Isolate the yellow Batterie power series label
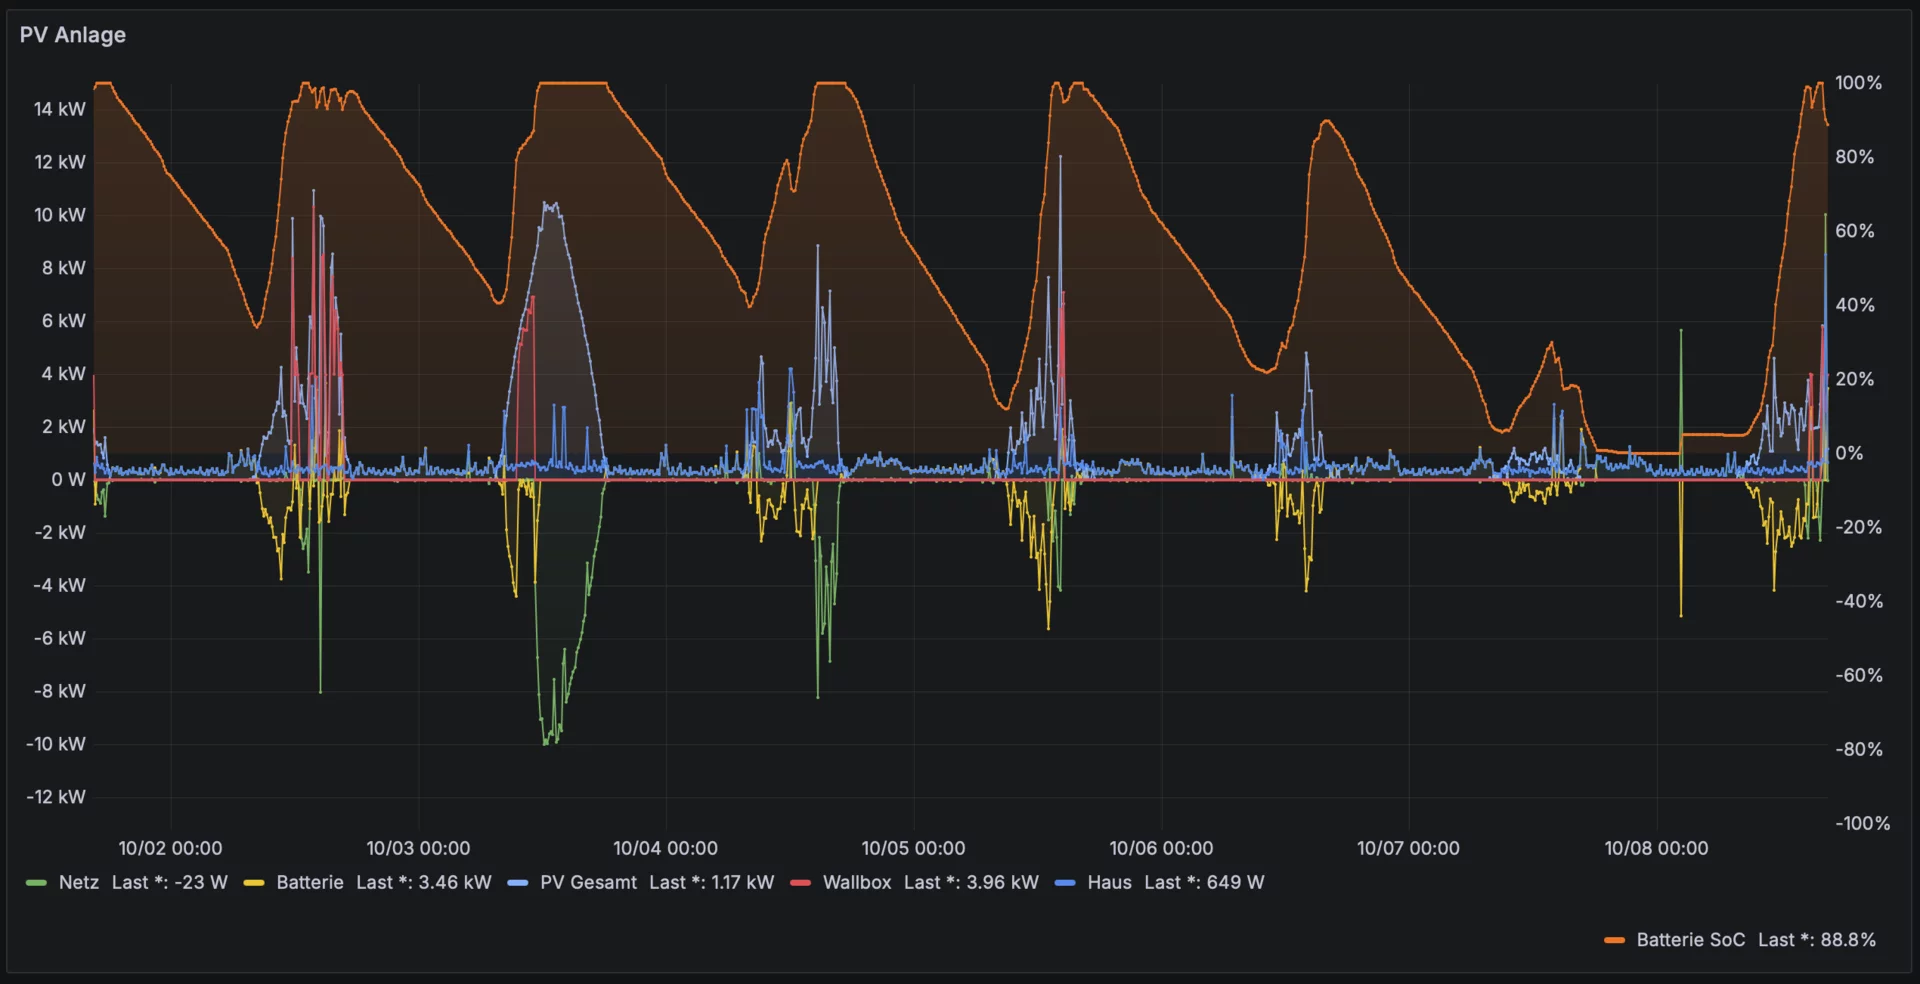 pyautogui.click(x=309, y=883)
